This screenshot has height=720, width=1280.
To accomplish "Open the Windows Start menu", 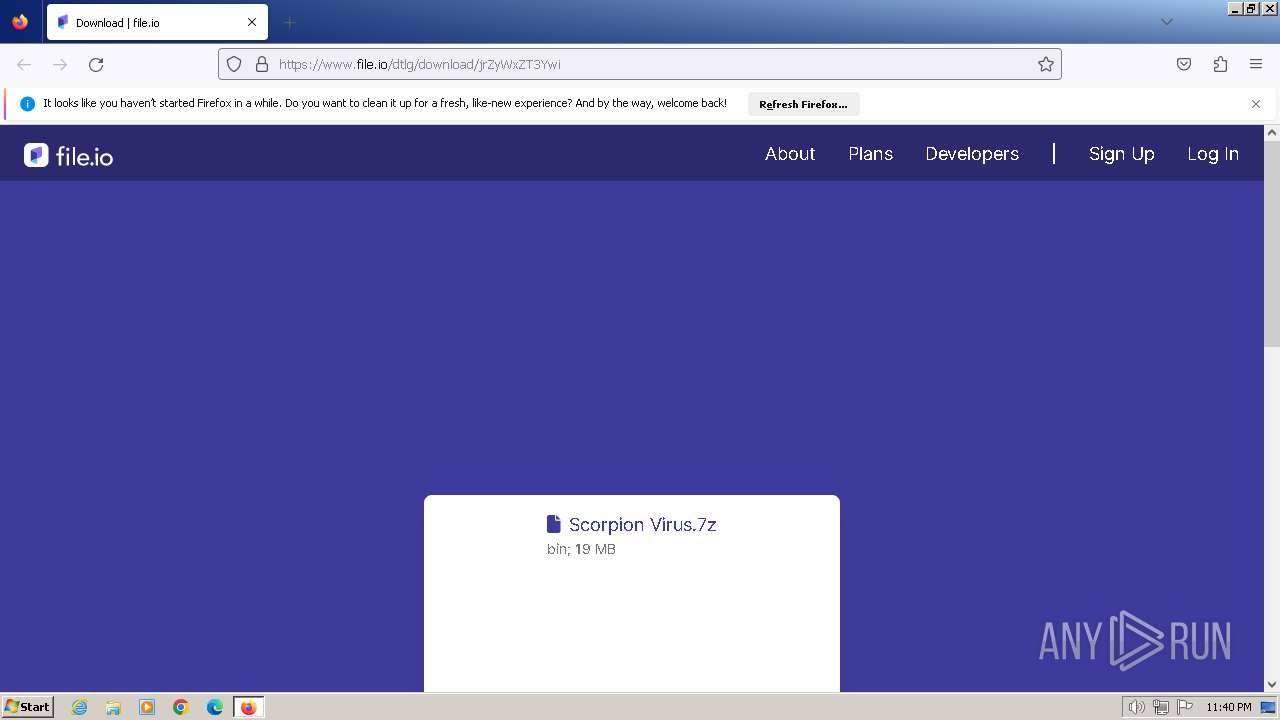I will [x=27, y=706].
